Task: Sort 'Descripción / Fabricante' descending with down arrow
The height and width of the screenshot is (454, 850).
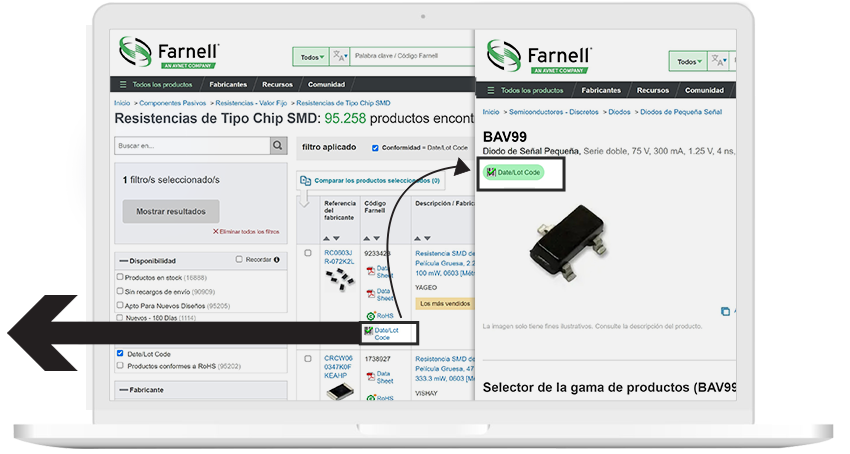Action: point(428,239)
